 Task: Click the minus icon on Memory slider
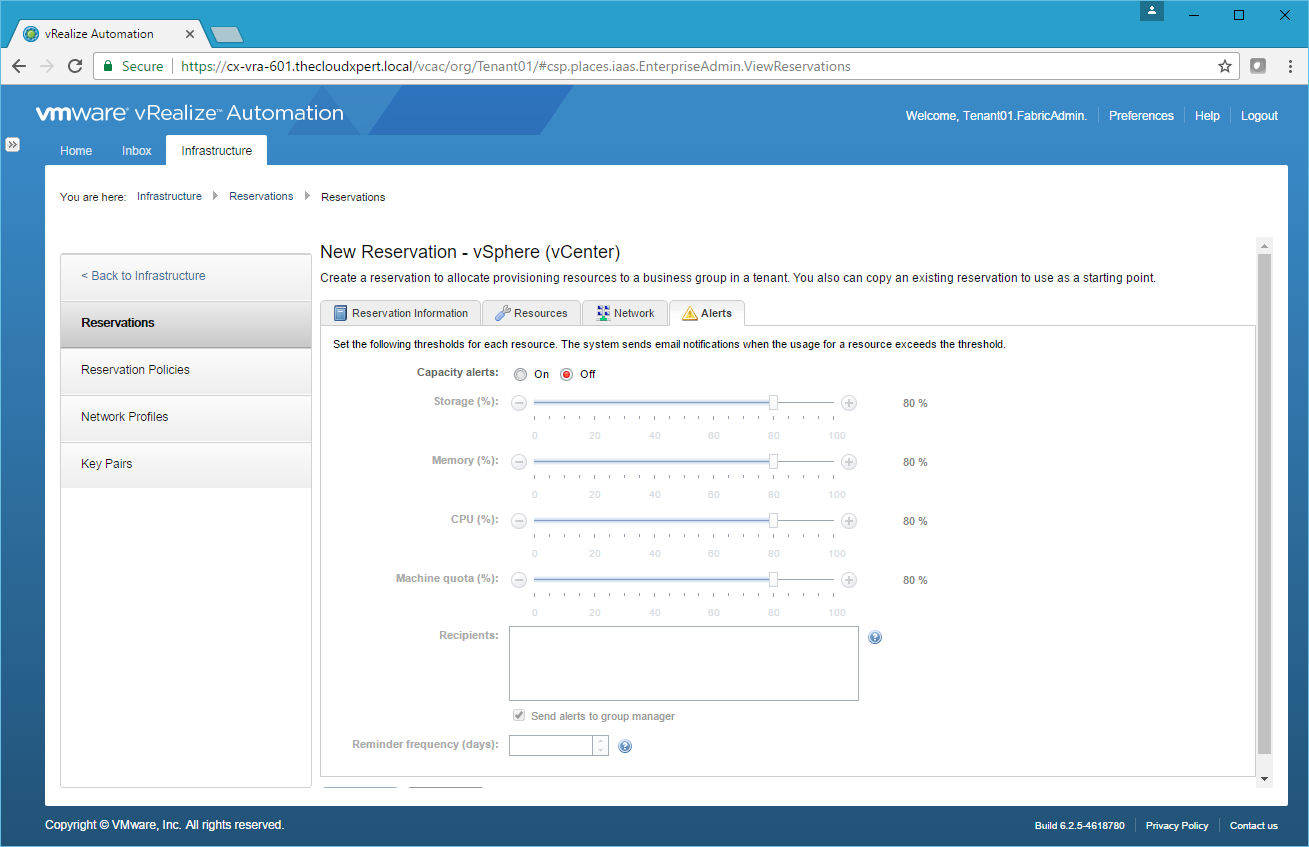pos(519,462)
